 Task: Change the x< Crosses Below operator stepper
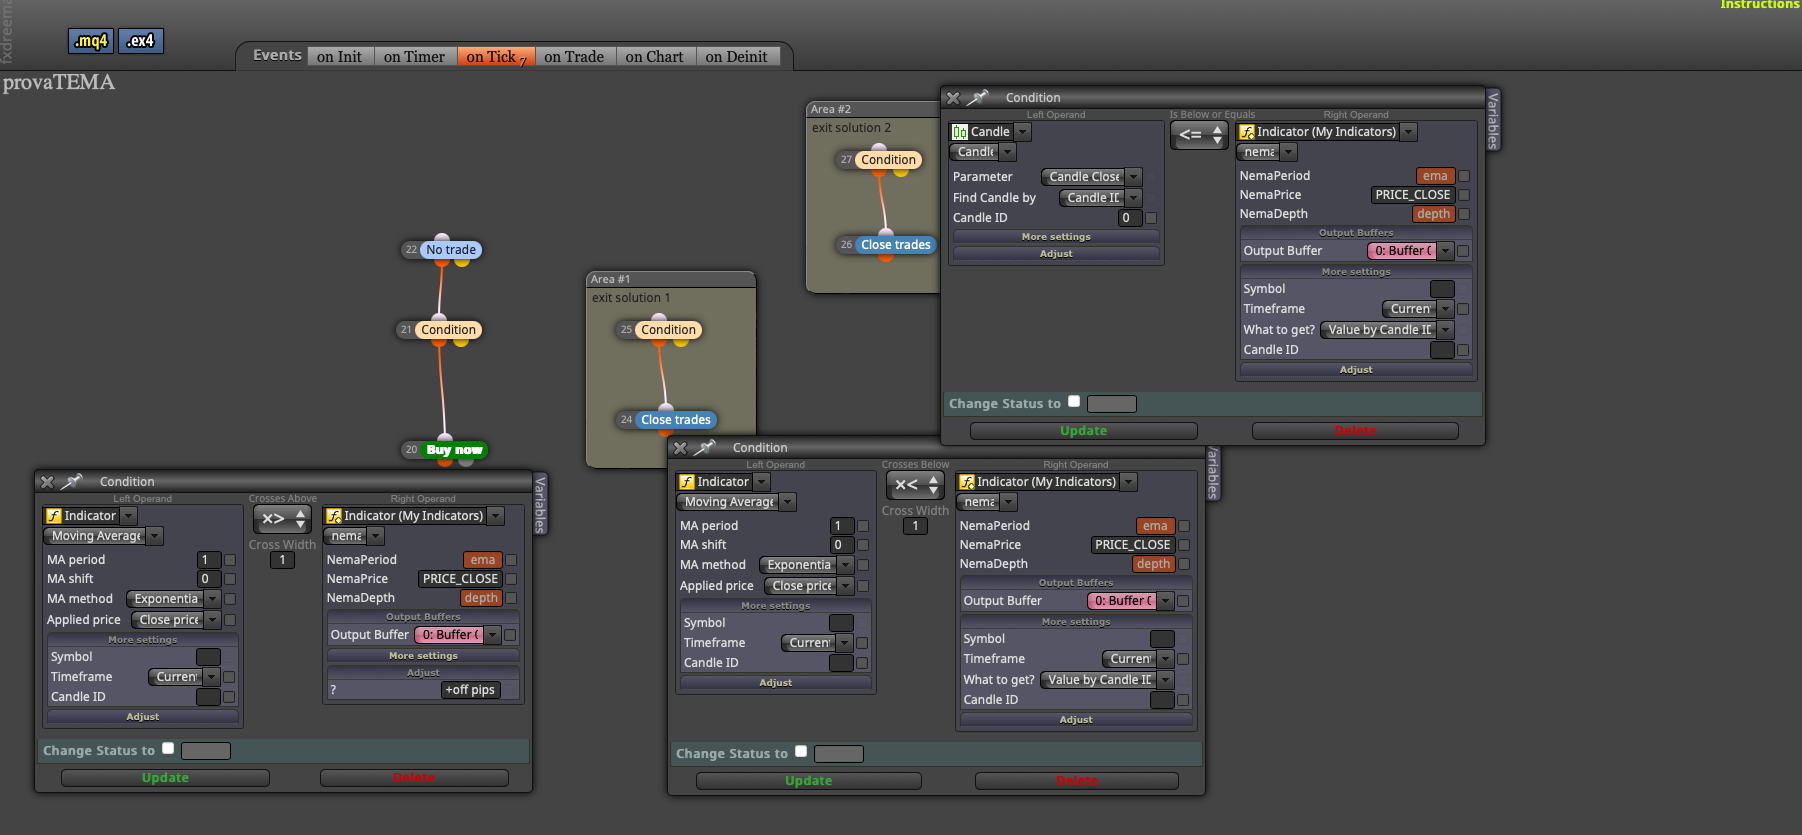(933, 485)
